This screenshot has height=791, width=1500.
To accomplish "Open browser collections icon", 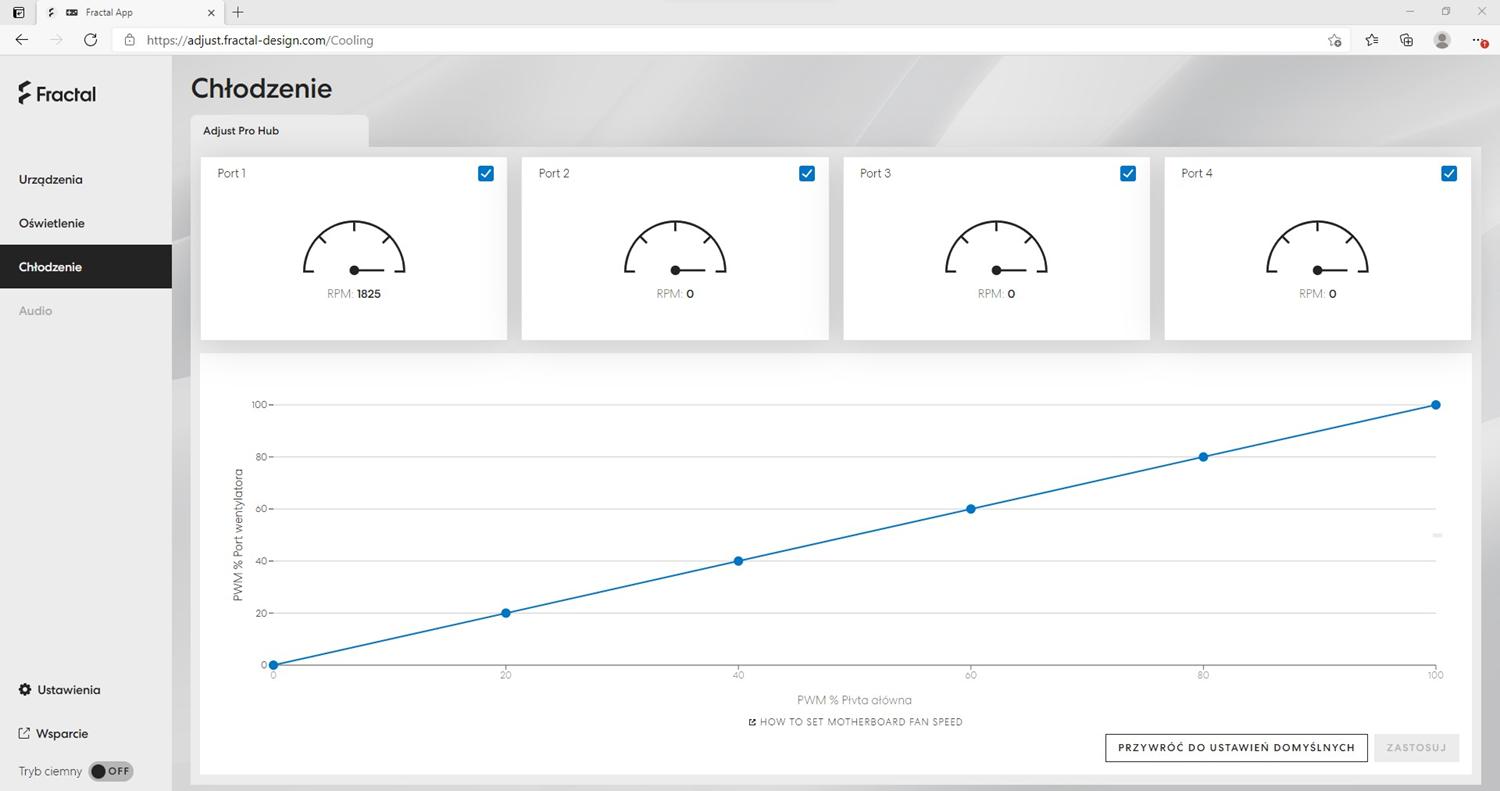I will [1406, 40].
